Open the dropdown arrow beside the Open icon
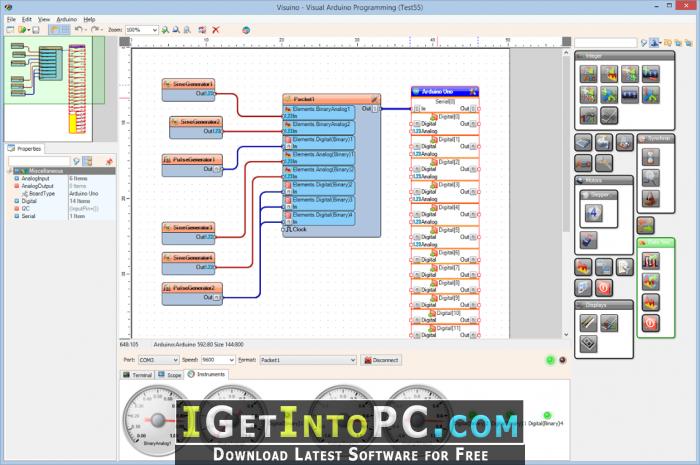 pos(29,30)
